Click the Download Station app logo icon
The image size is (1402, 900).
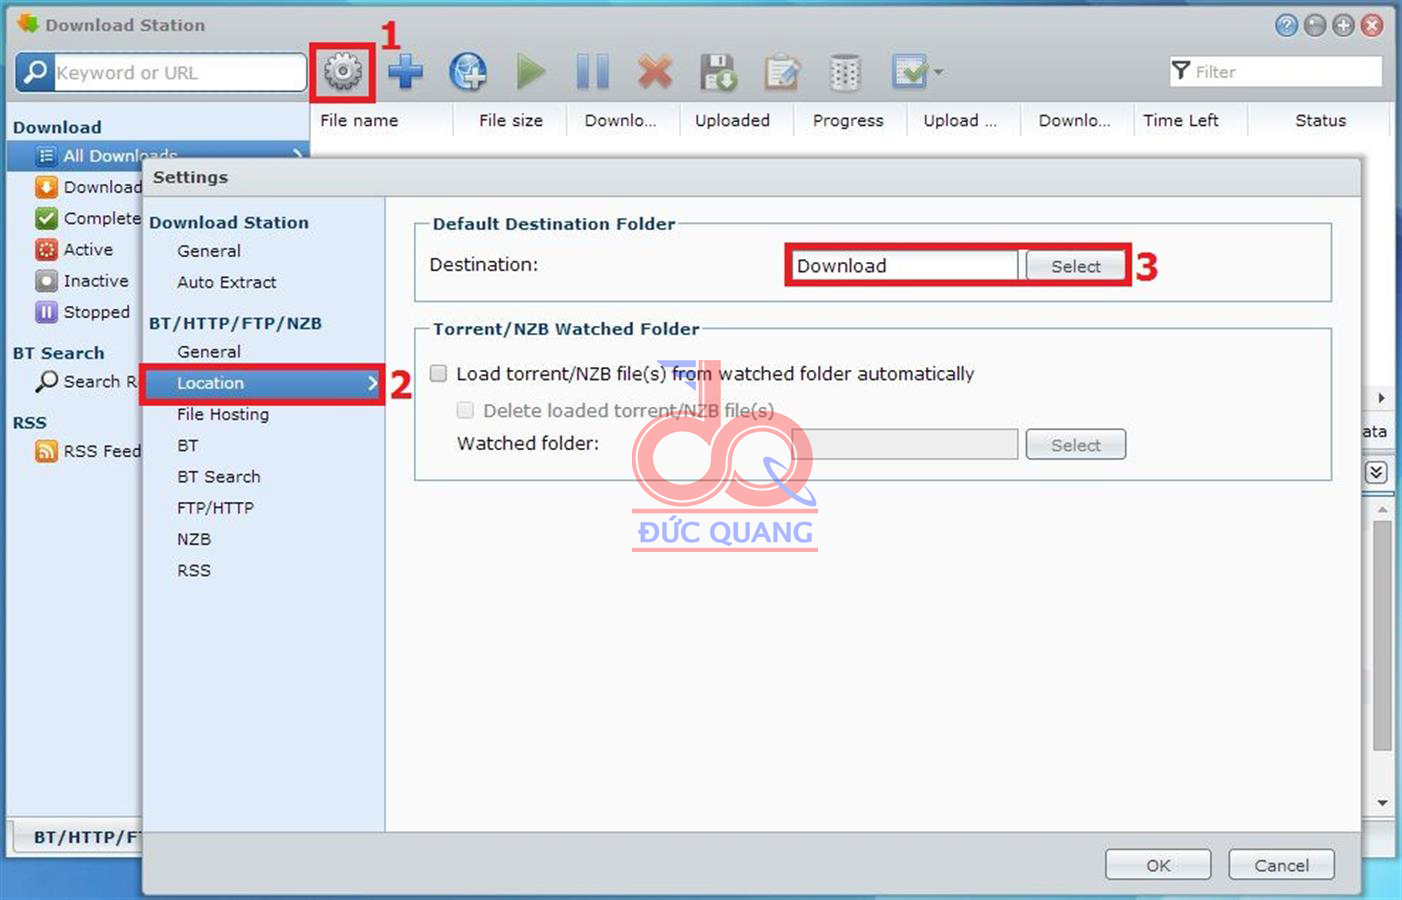tap(27, 23)
